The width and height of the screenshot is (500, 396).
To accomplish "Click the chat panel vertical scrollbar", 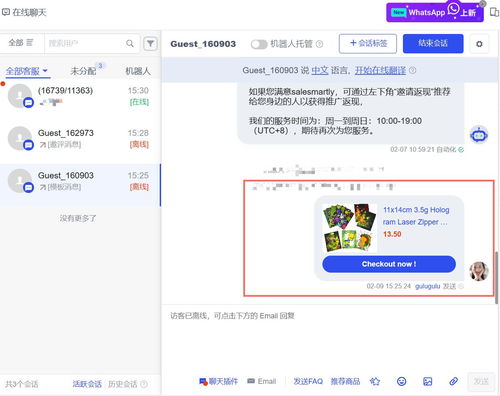I will tap(497, 277).
